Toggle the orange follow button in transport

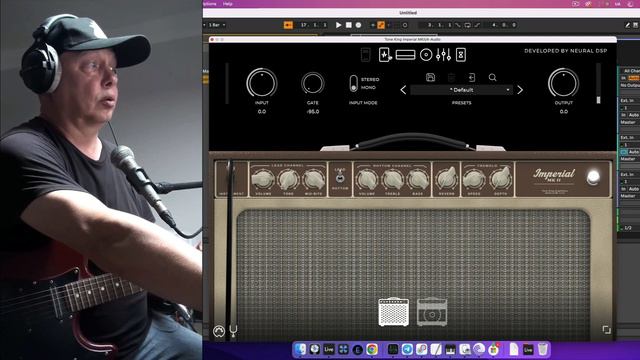(x=288, y=25)
